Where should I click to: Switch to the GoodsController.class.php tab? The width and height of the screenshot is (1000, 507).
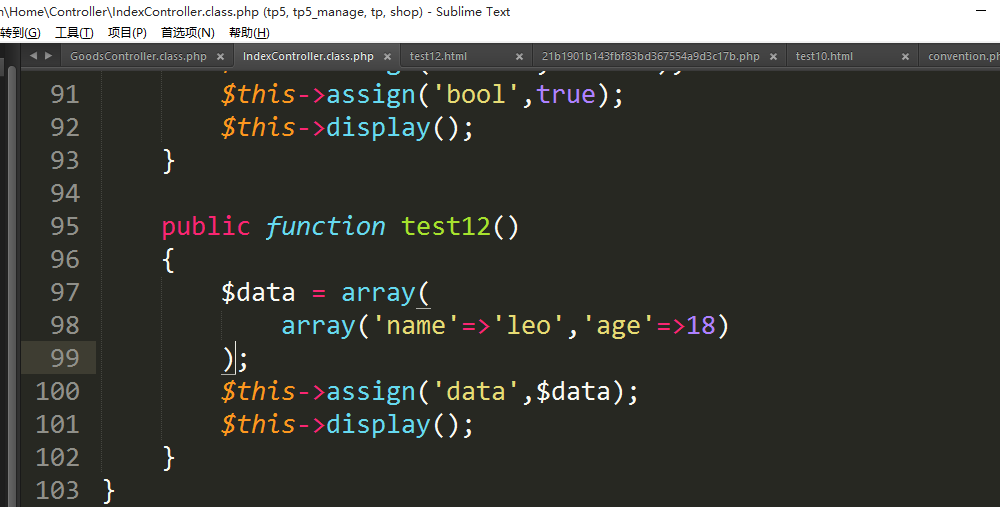[x=137, y=57]
